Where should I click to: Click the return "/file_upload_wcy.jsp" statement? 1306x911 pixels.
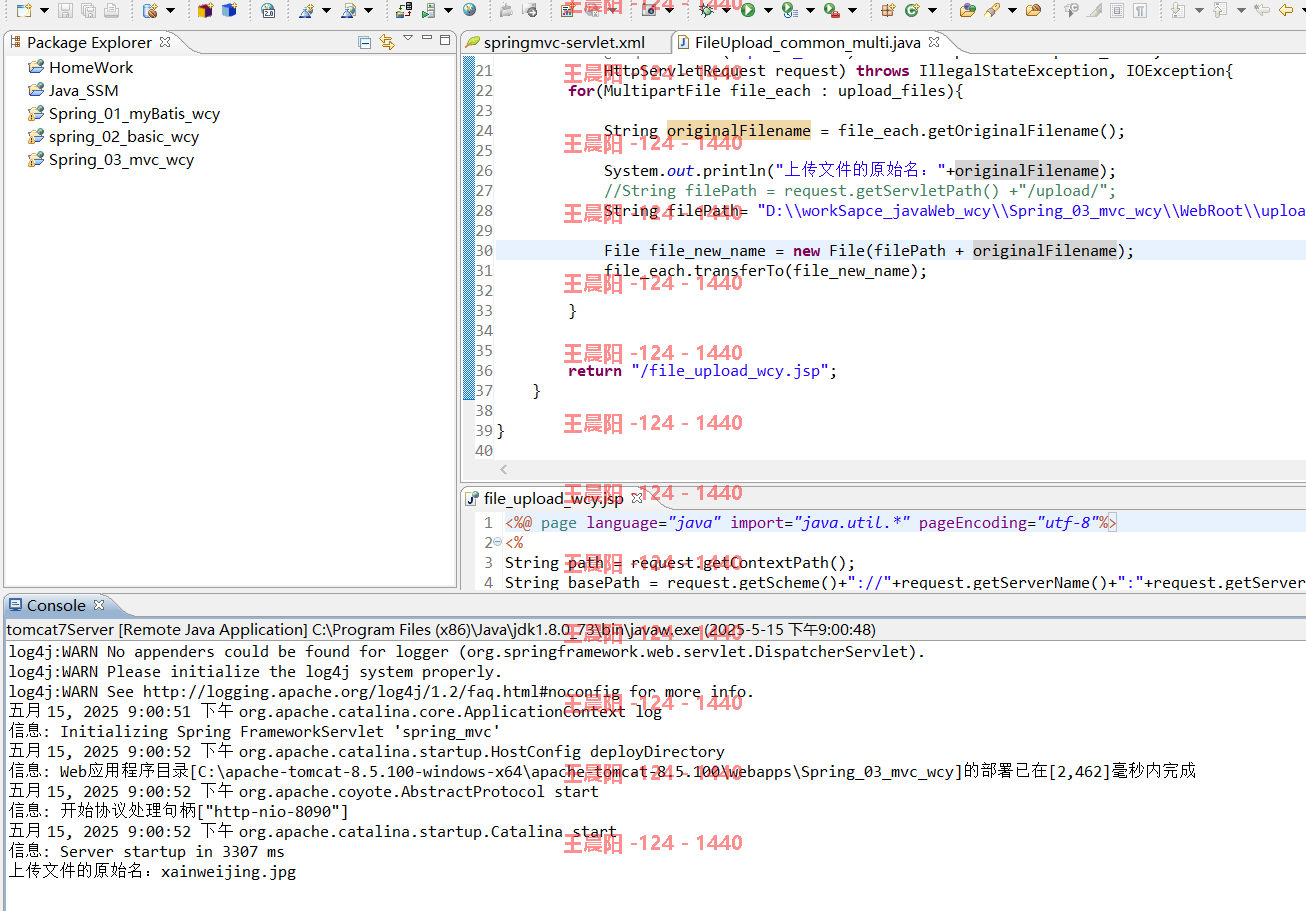702,371
